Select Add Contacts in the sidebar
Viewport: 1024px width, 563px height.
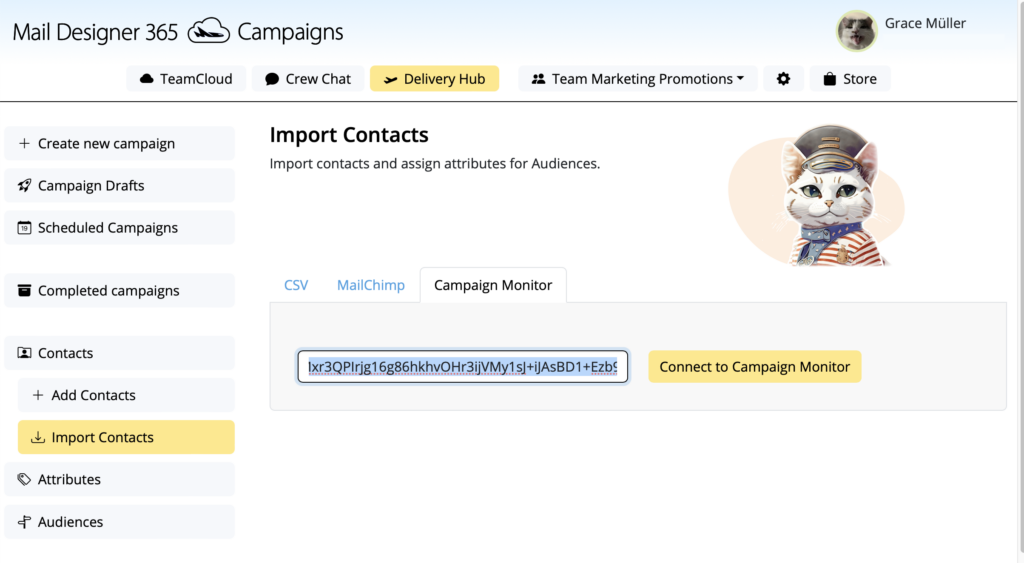click(x=126, y=395)
